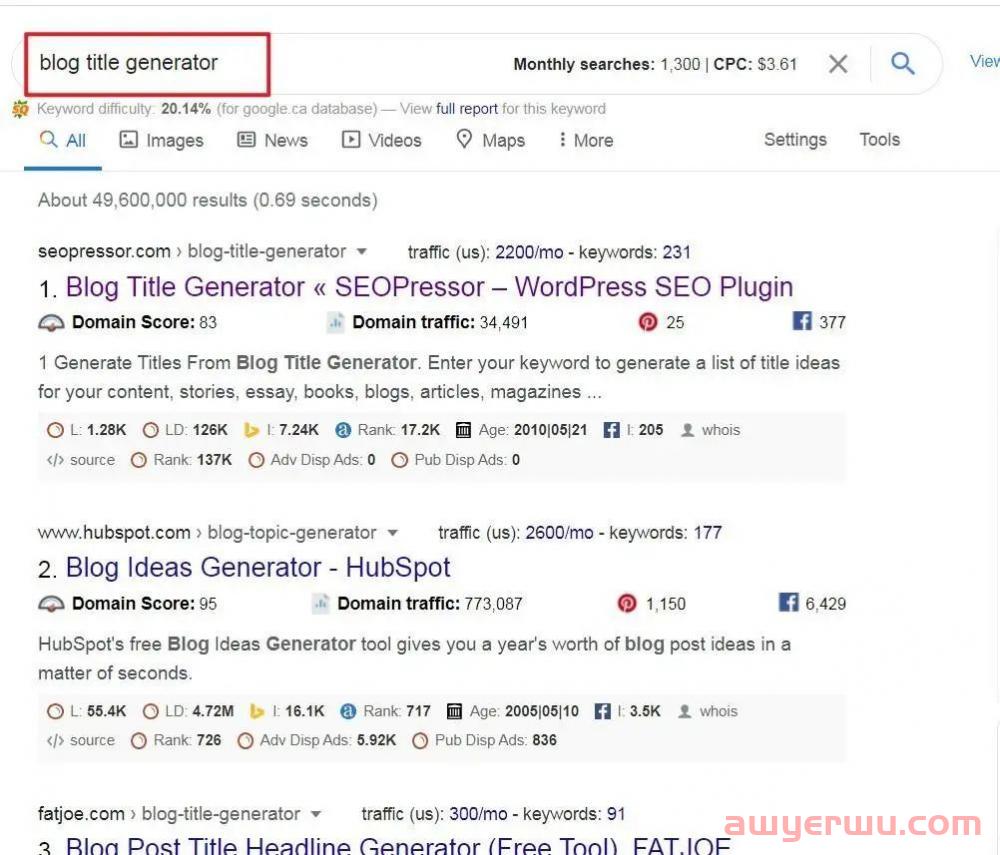Click the Monthly searches 1,300 value
The height and width of the screenshot is (855, 1000).
pos(680,64)
